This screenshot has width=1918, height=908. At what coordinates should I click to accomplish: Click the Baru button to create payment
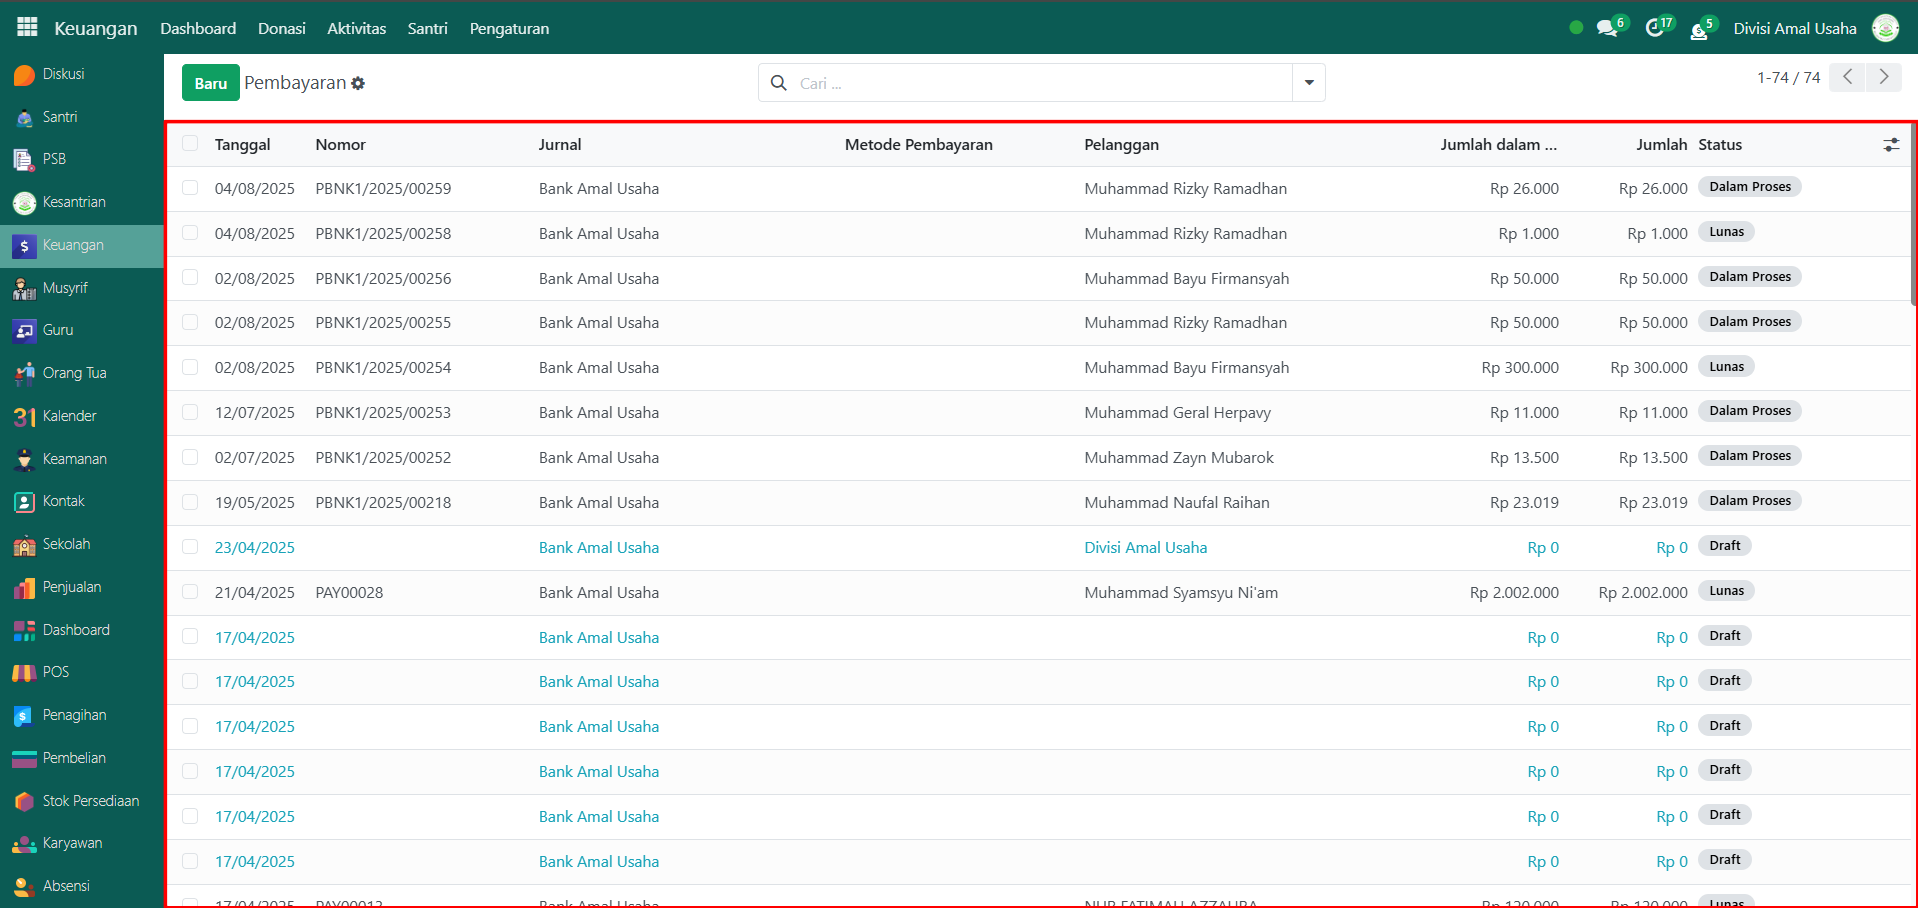pyautogui.click(x=210, y=83)
